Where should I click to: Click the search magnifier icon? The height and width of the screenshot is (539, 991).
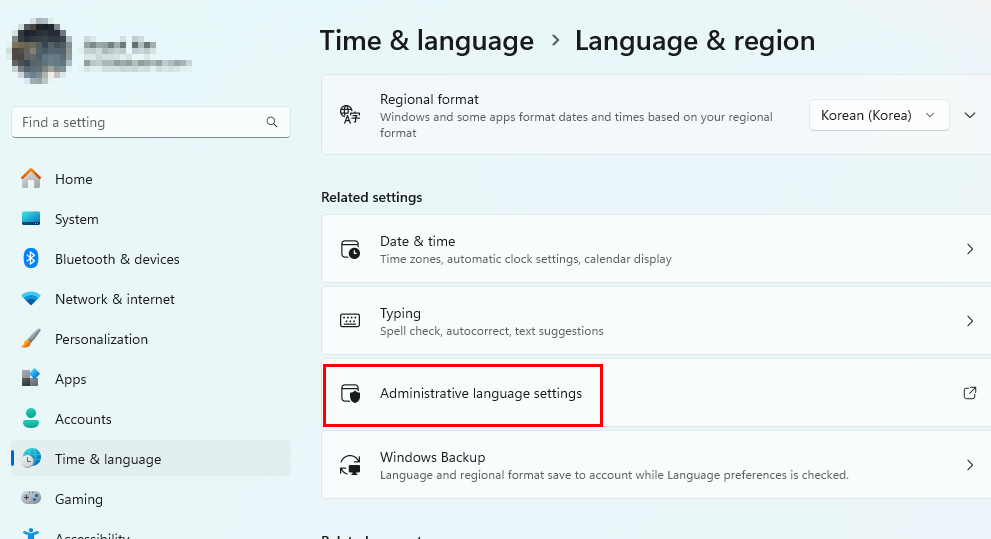272,122
